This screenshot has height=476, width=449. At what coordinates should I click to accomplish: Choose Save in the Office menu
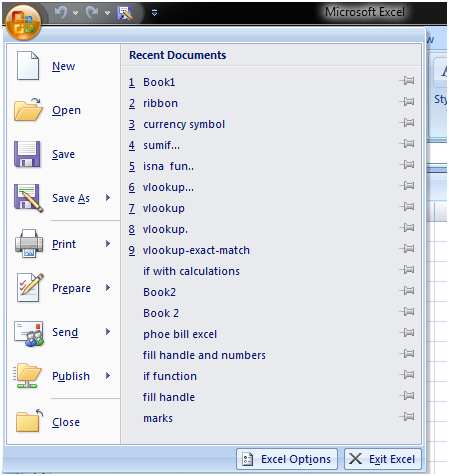point(63,154)
